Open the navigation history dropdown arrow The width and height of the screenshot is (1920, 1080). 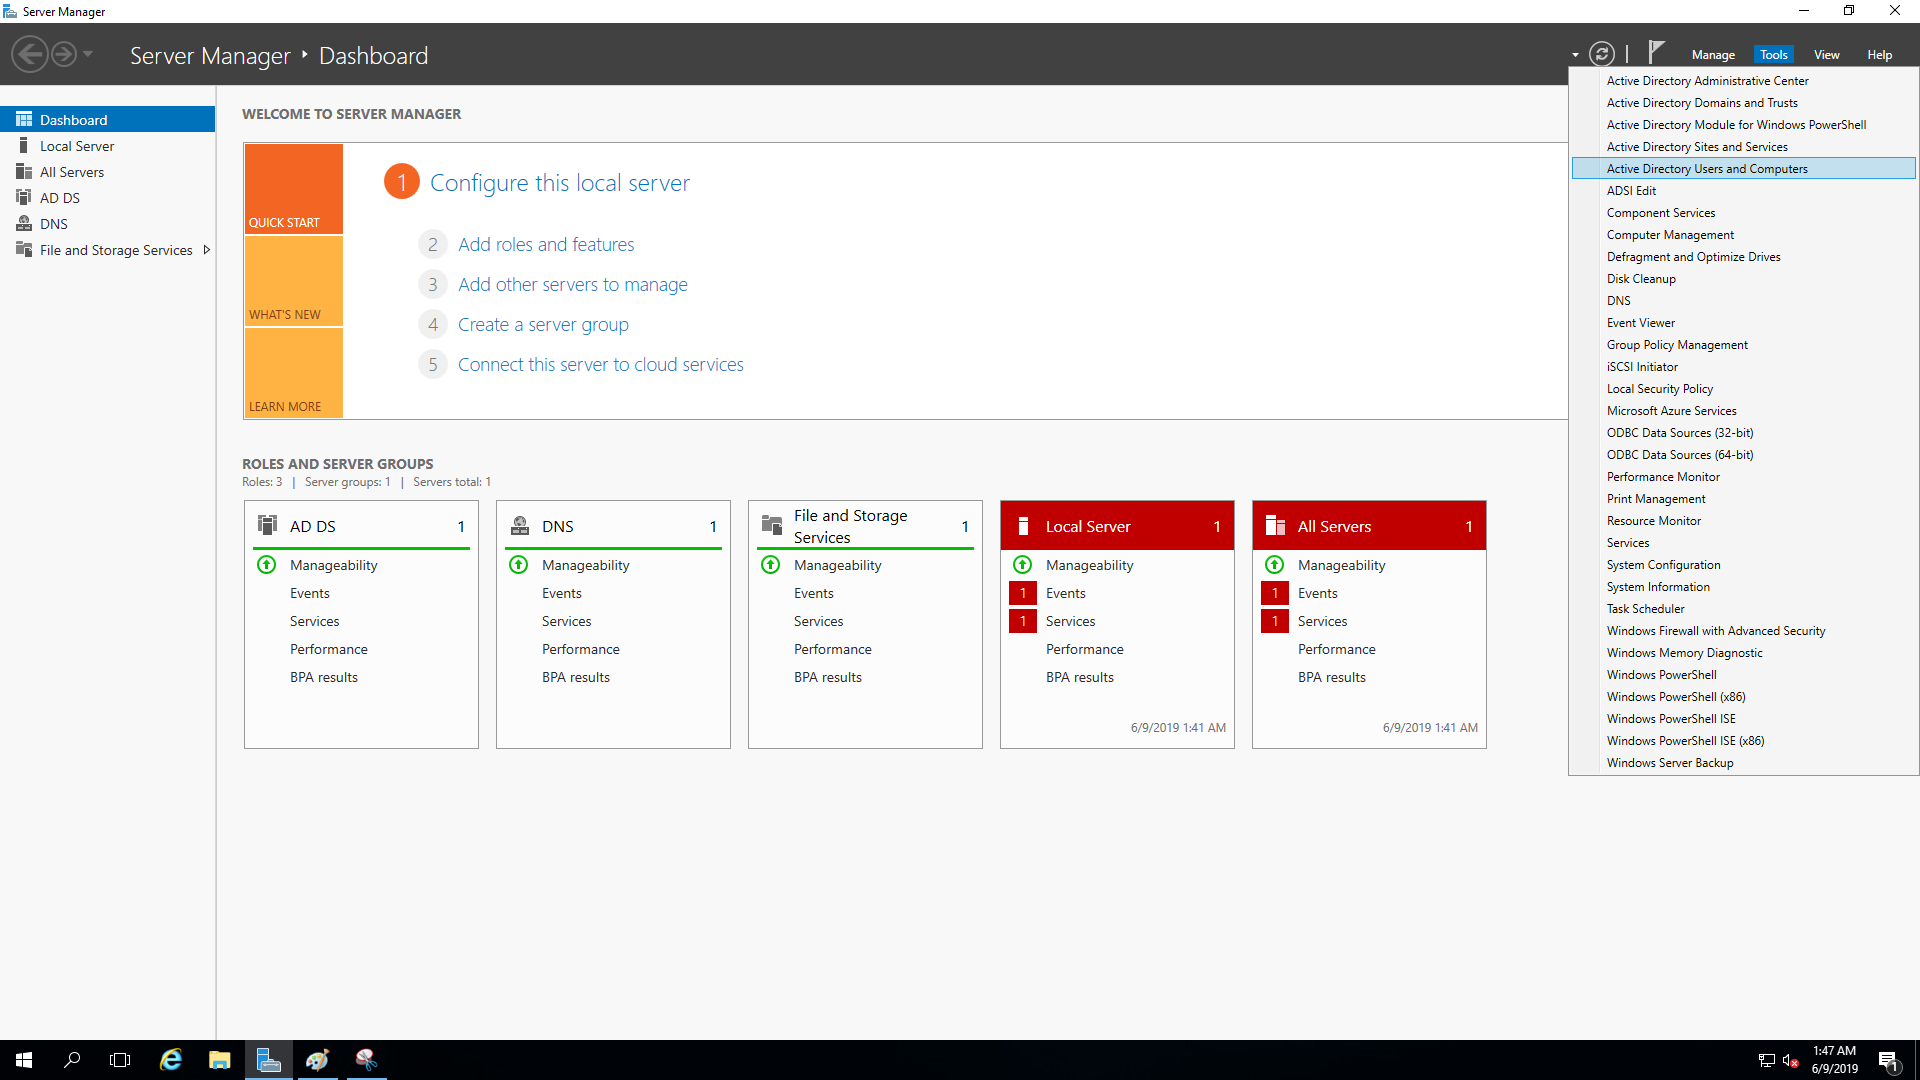pos(88,54)
